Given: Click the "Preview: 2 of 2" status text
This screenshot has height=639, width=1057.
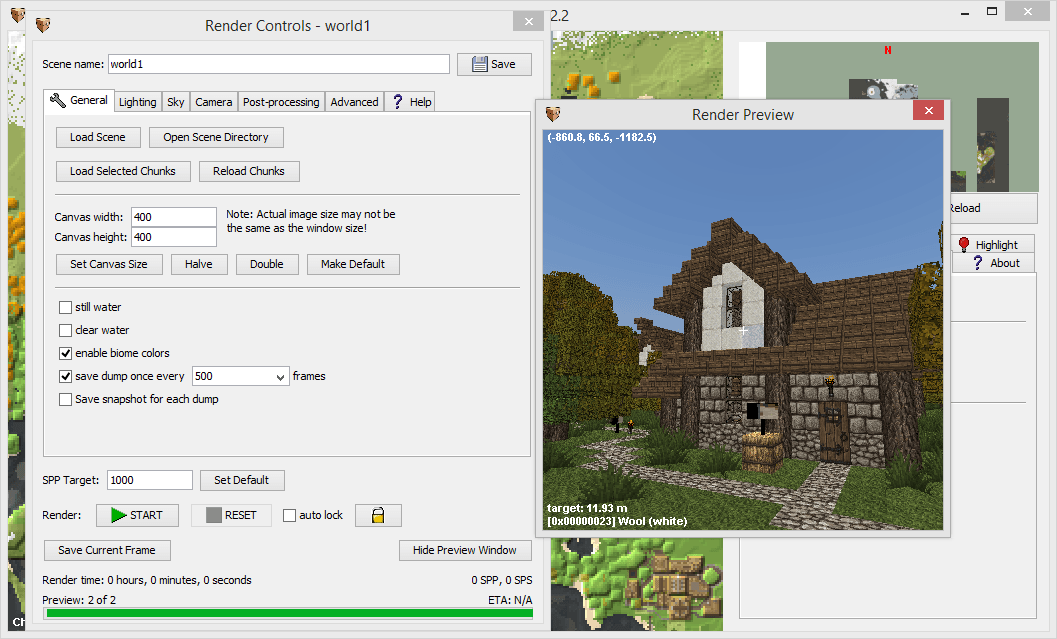Looking at the screenshot, I should pos(79,600).
